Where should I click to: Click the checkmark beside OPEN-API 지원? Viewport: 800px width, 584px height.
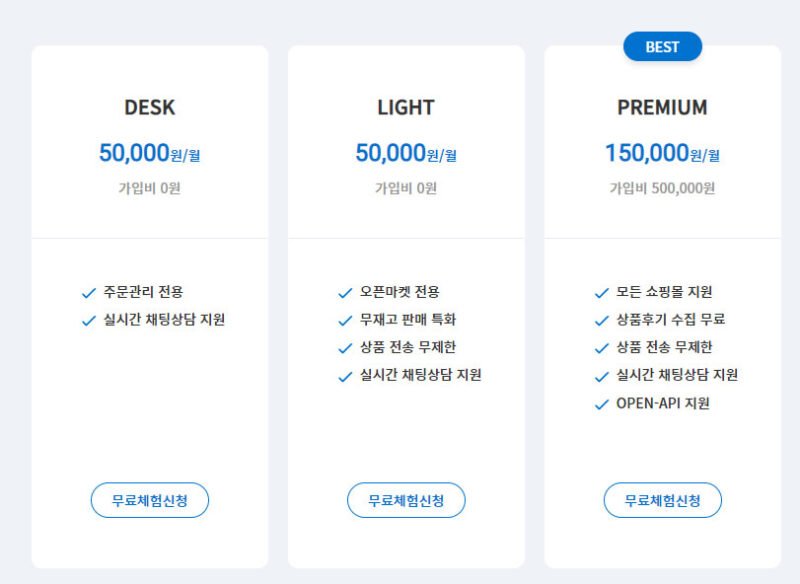point(602,405)
